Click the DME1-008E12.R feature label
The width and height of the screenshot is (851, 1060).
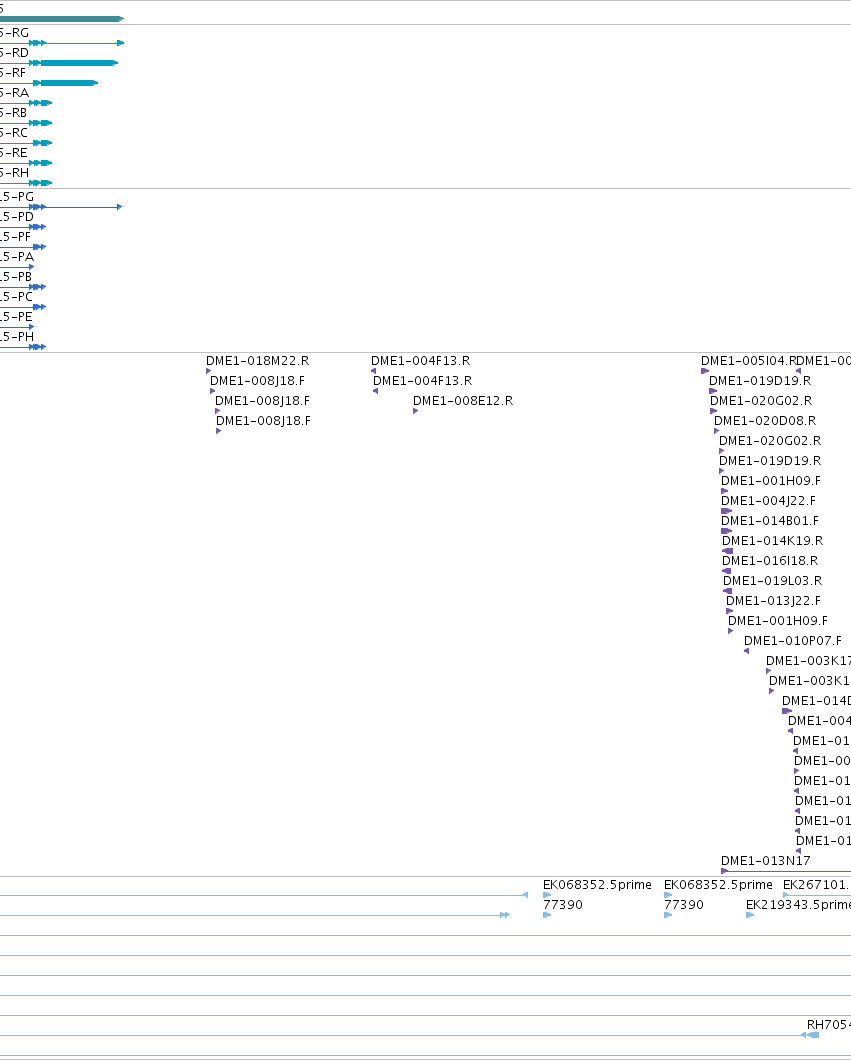(x=463, y=400)
